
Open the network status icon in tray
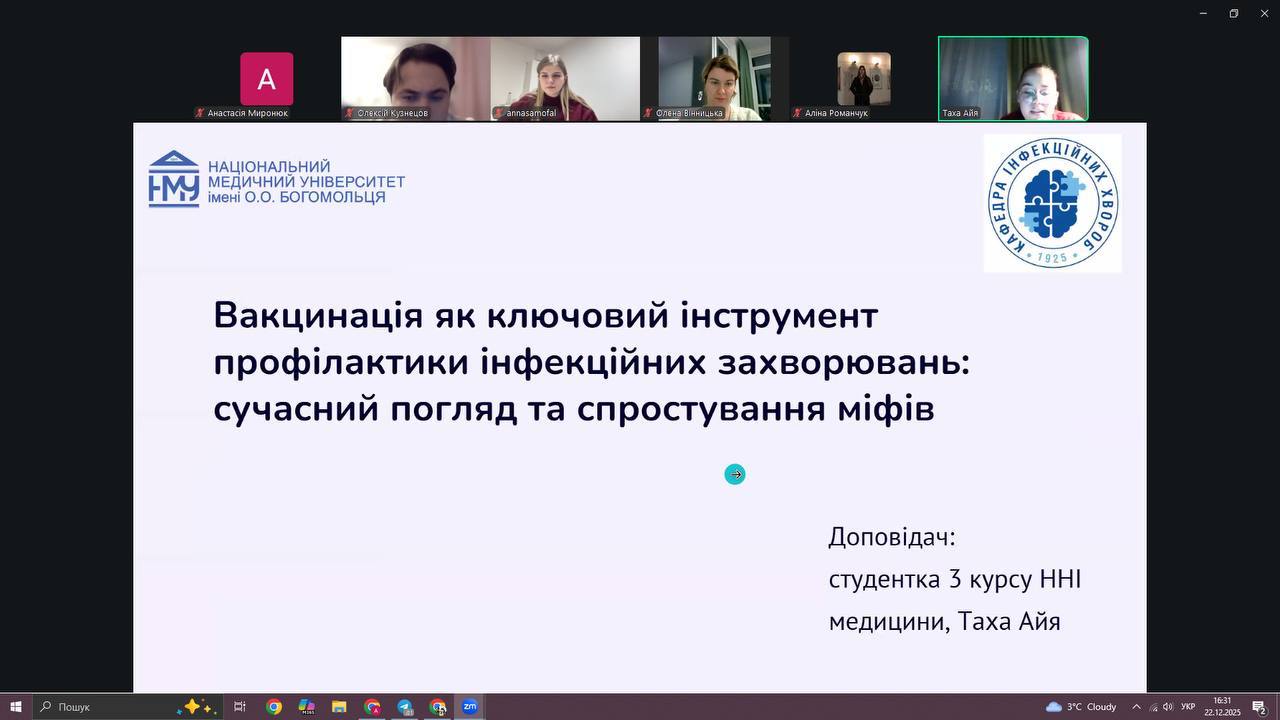click(x=1153, y=707)
